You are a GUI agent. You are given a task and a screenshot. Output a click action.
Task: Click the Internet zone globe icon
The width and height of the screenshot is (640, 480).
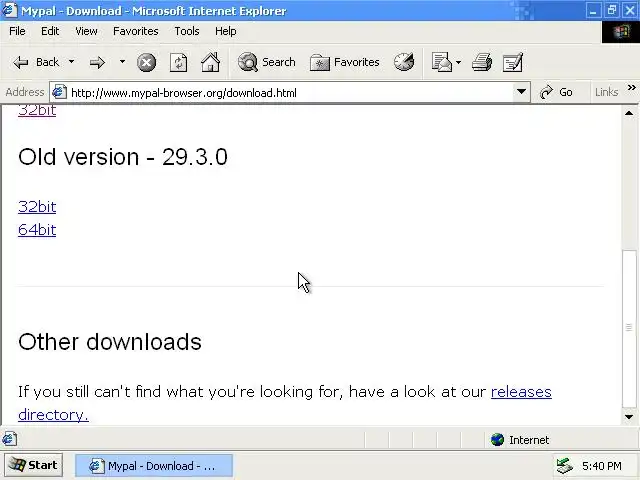[x=497, y=440]
